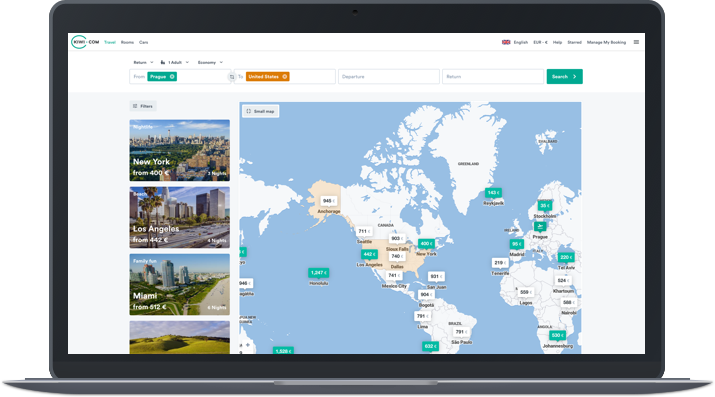This screenshot has width=715, height=397.
Task: Swap origin and destination fields
Action: [x=232, y=77]
